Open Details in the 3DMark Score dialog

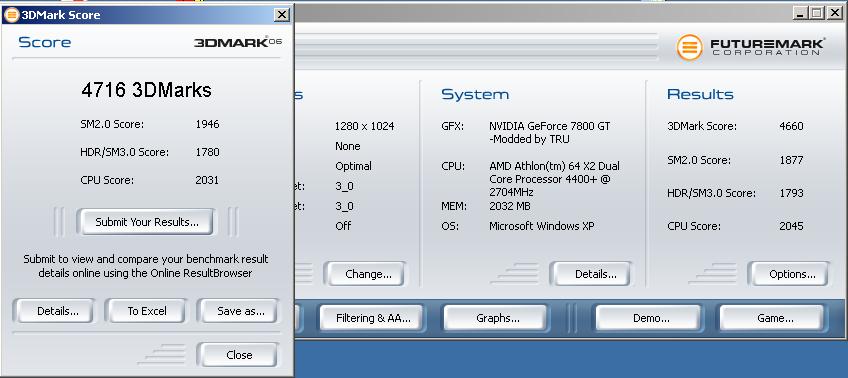click(x=54, y=311)
